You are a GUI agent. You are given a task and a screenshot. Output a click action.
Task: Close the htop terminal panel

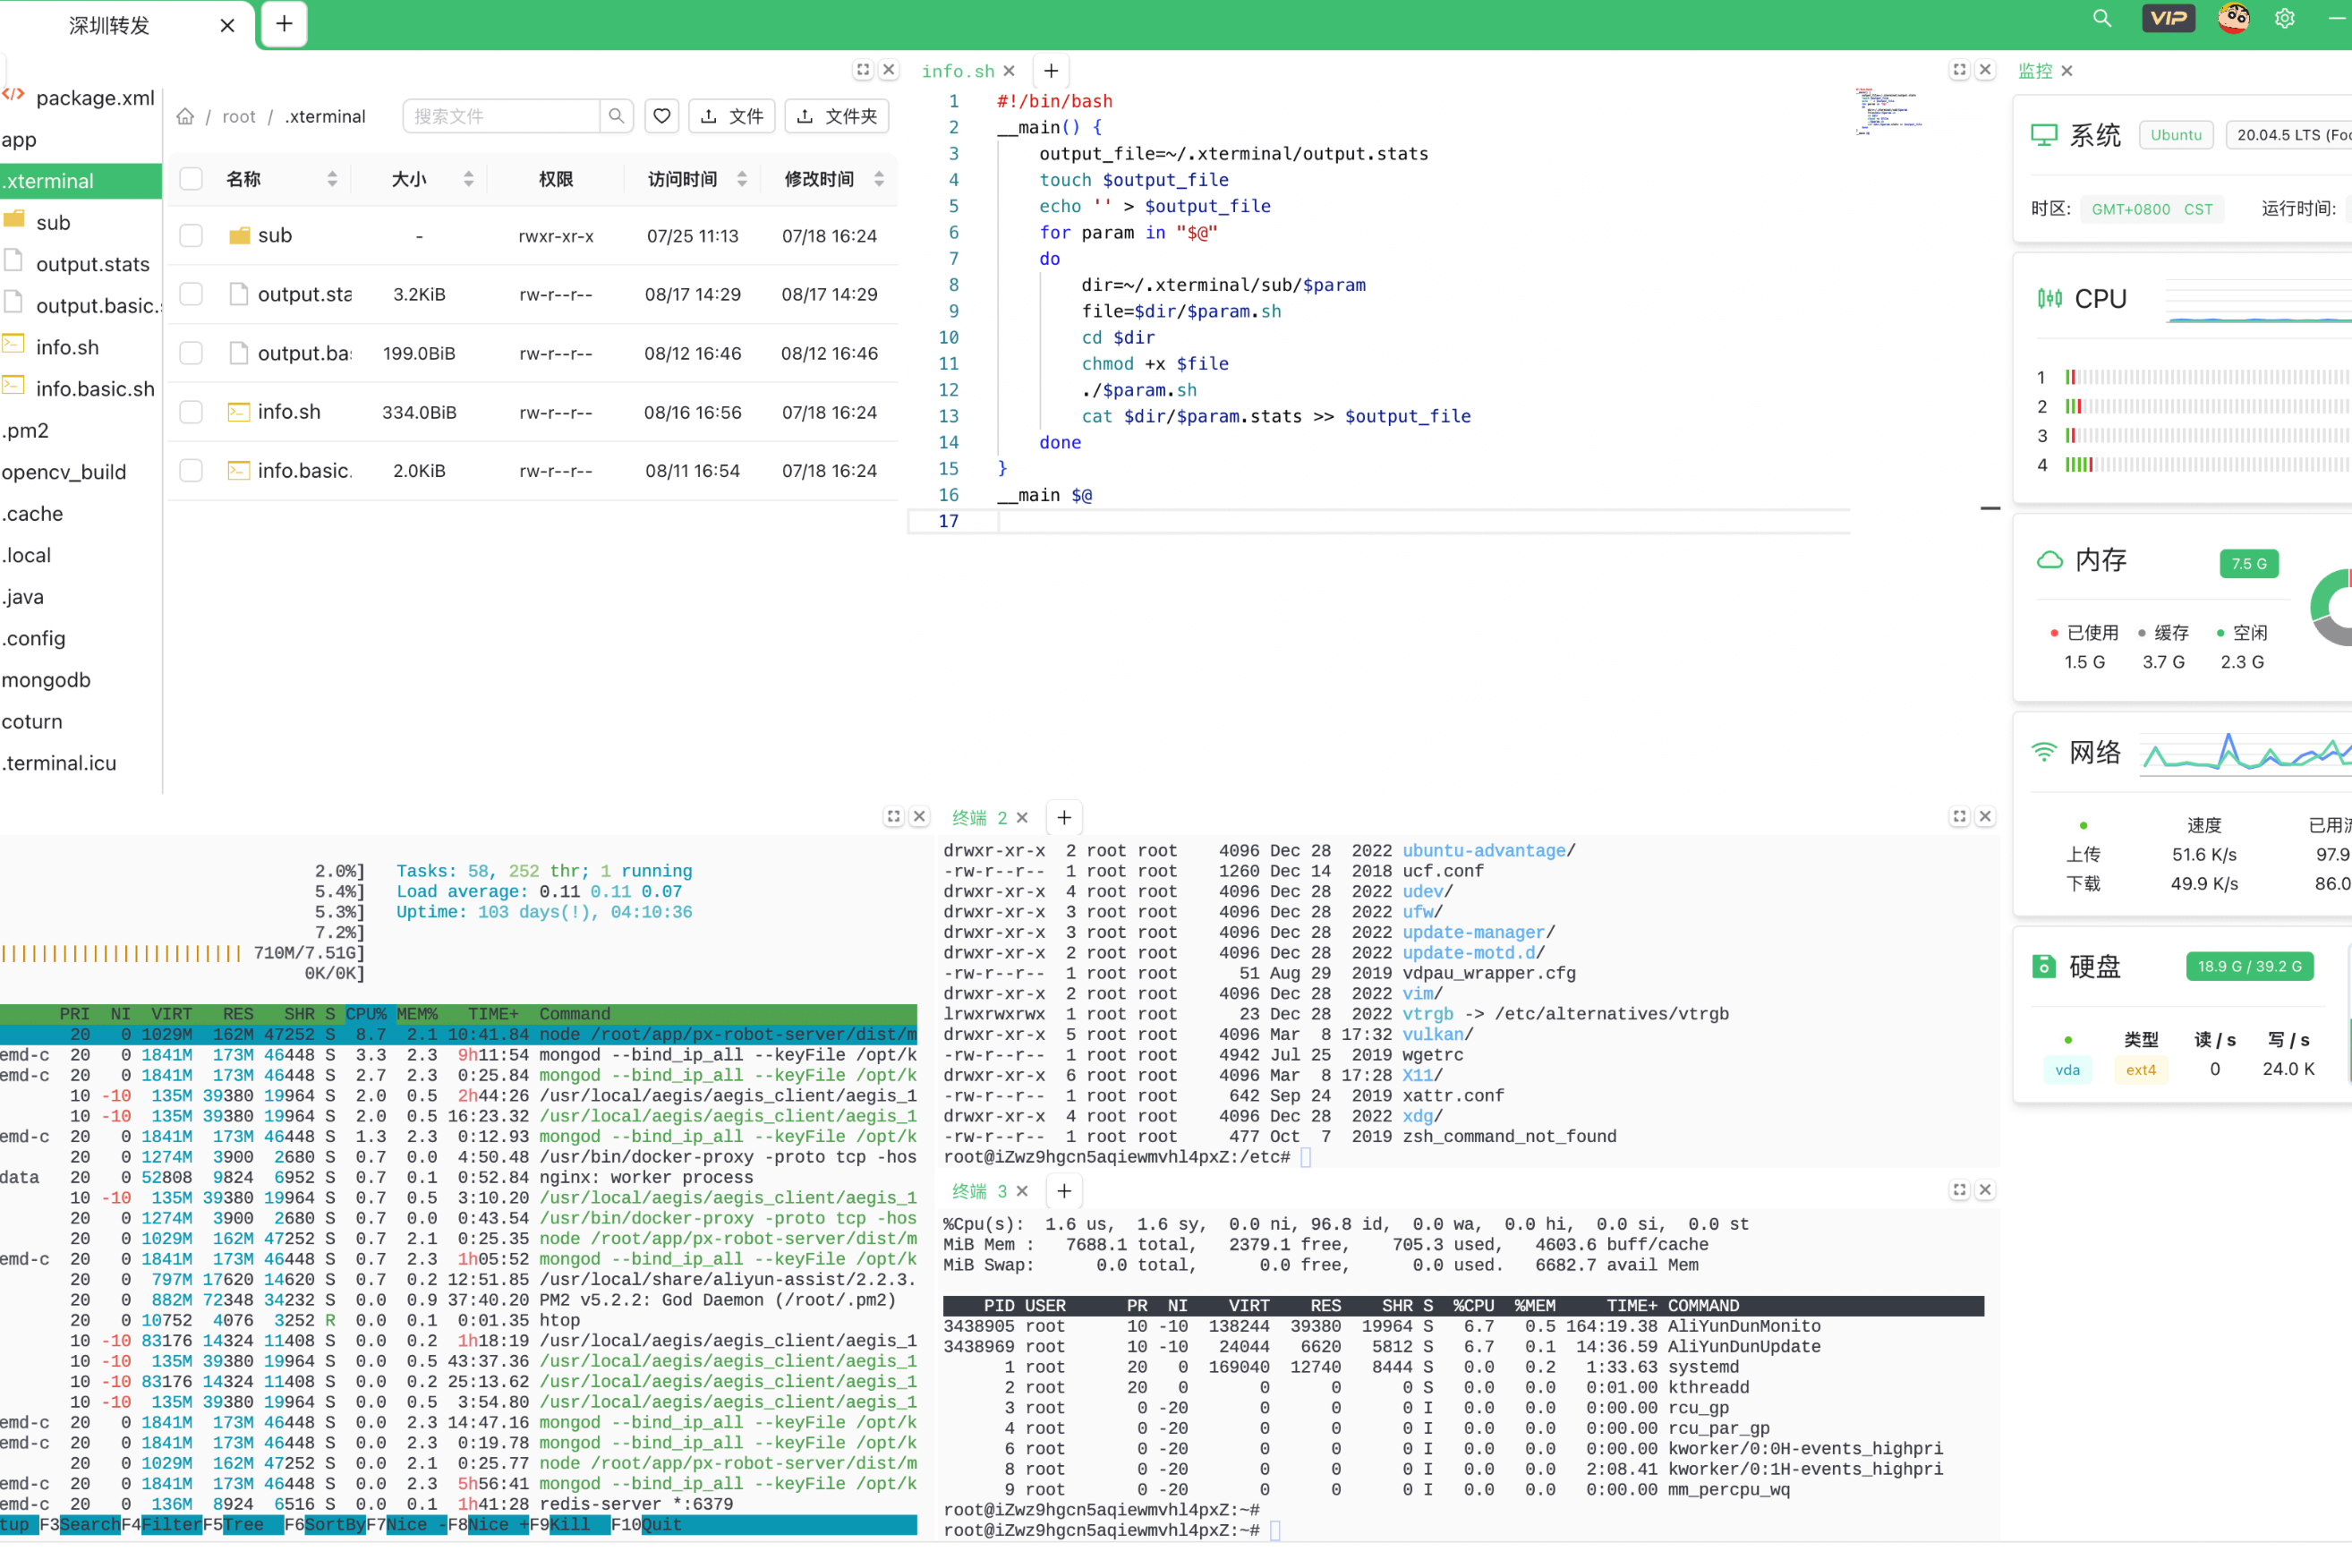(x=919, y=816)
